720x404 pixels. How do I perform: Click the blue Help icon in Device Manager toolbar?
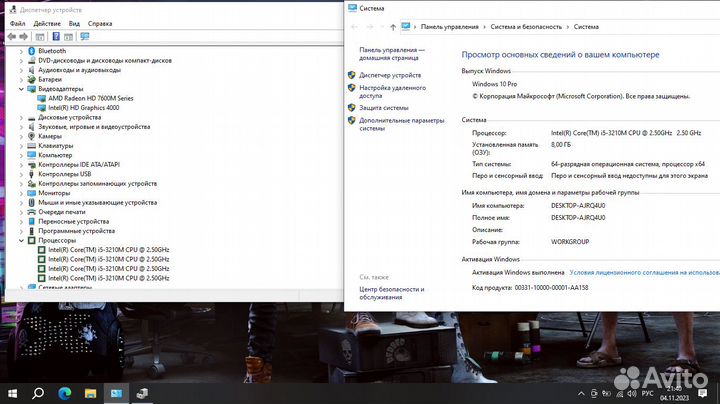56,37
